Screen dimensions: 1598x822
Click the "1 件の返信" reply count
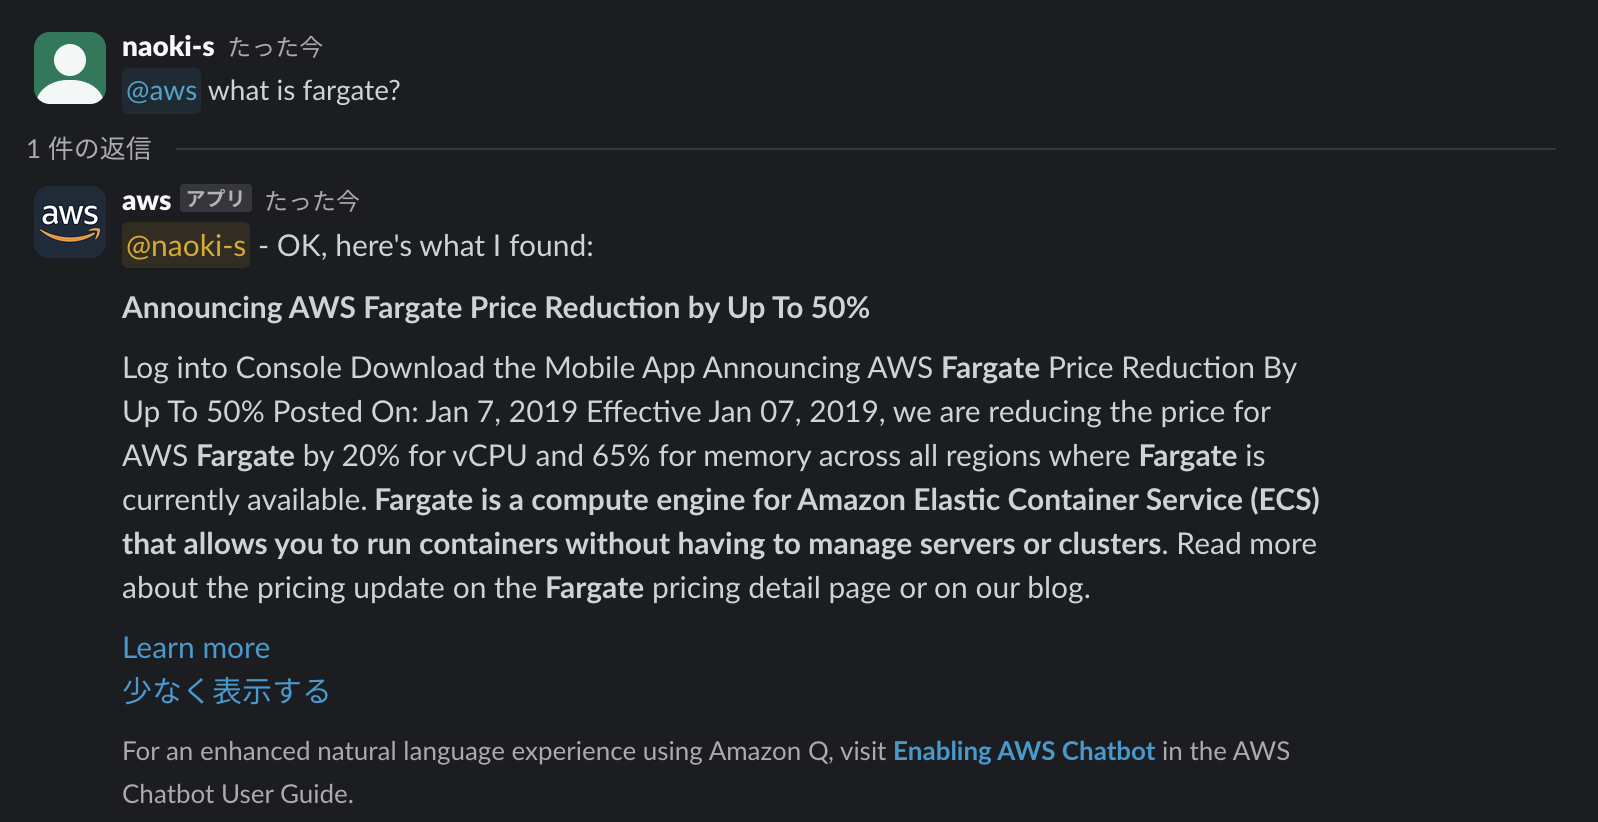89,149
